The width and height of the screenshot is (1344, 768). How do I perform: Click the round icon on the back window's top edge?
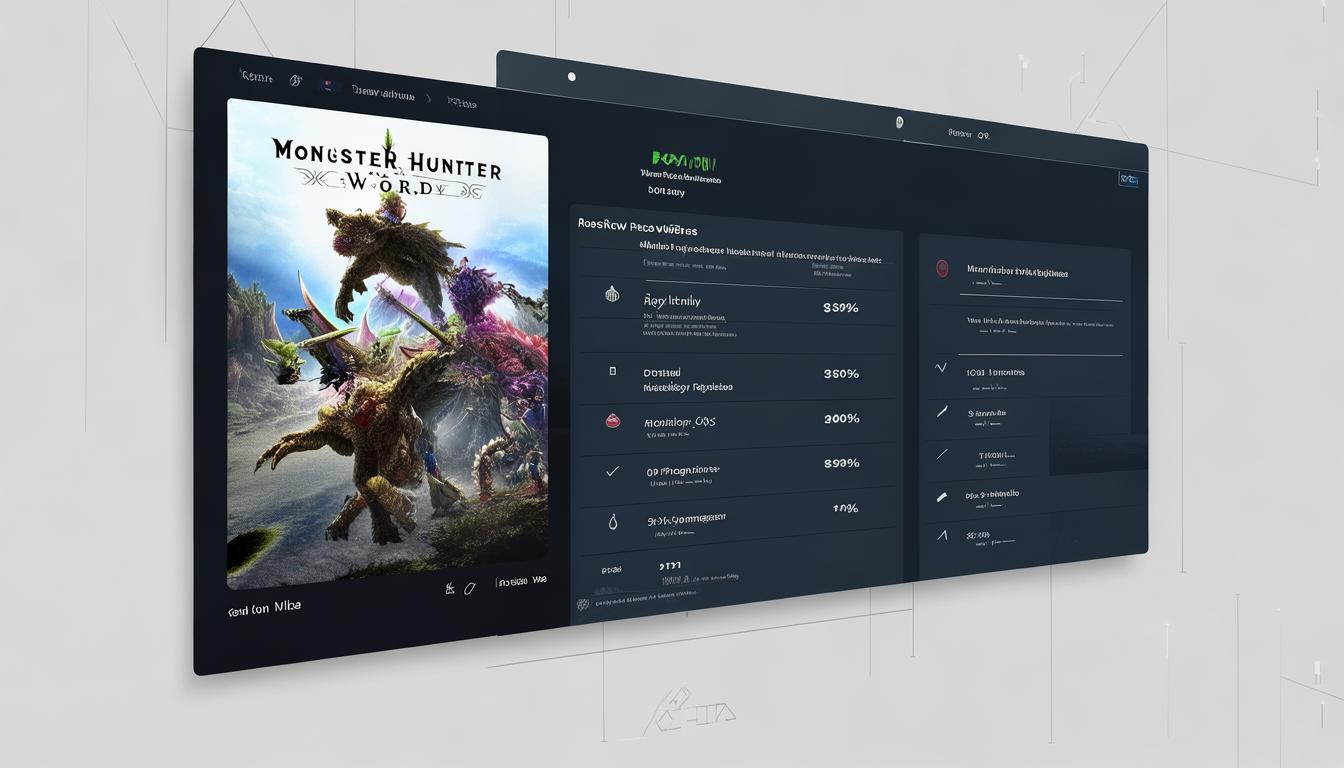[899, 122]
